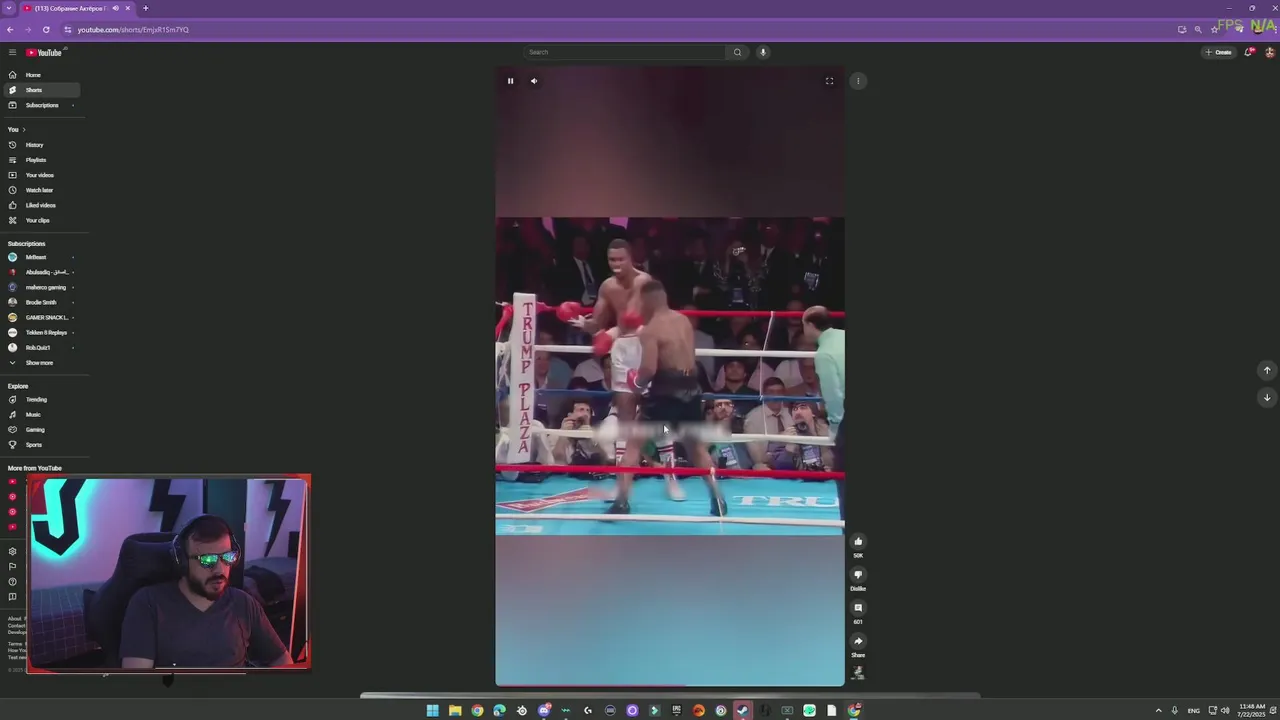Open the Short's three-dot more menu
Screen dimensions: 1280x720
coord(858,81)
